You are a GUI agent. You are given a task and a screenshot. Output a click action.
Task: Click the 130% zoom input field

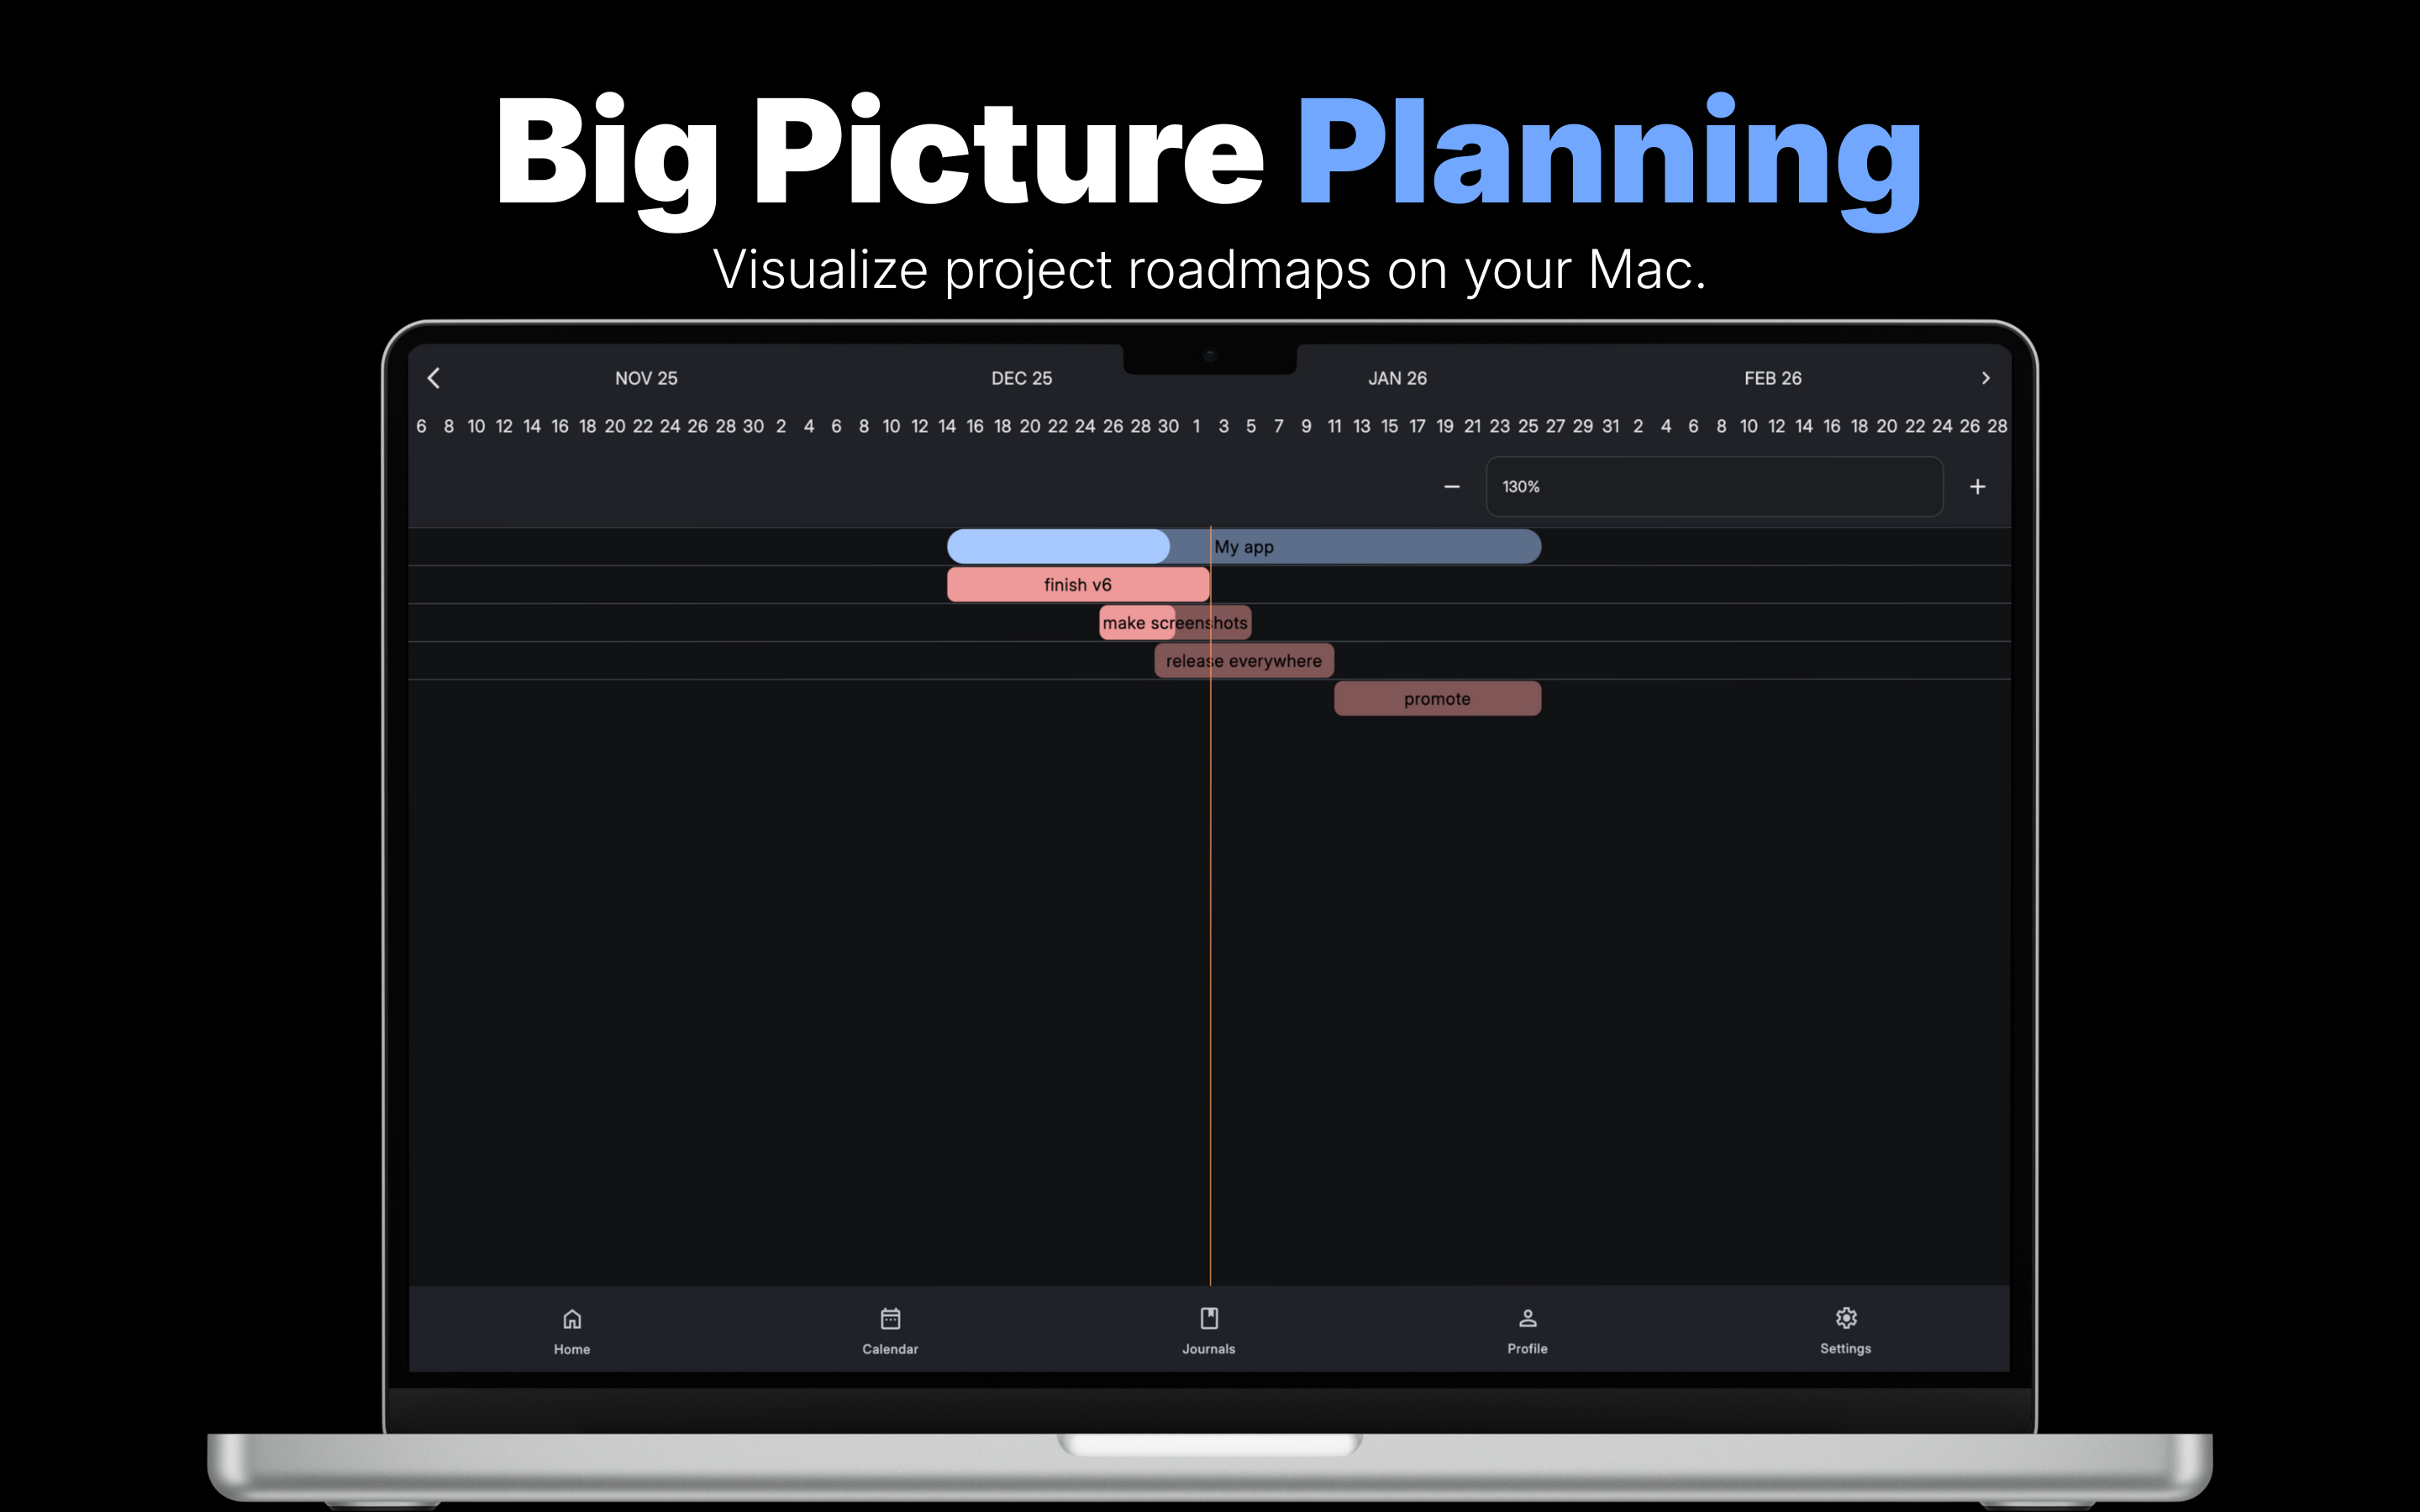(1714, 487)
